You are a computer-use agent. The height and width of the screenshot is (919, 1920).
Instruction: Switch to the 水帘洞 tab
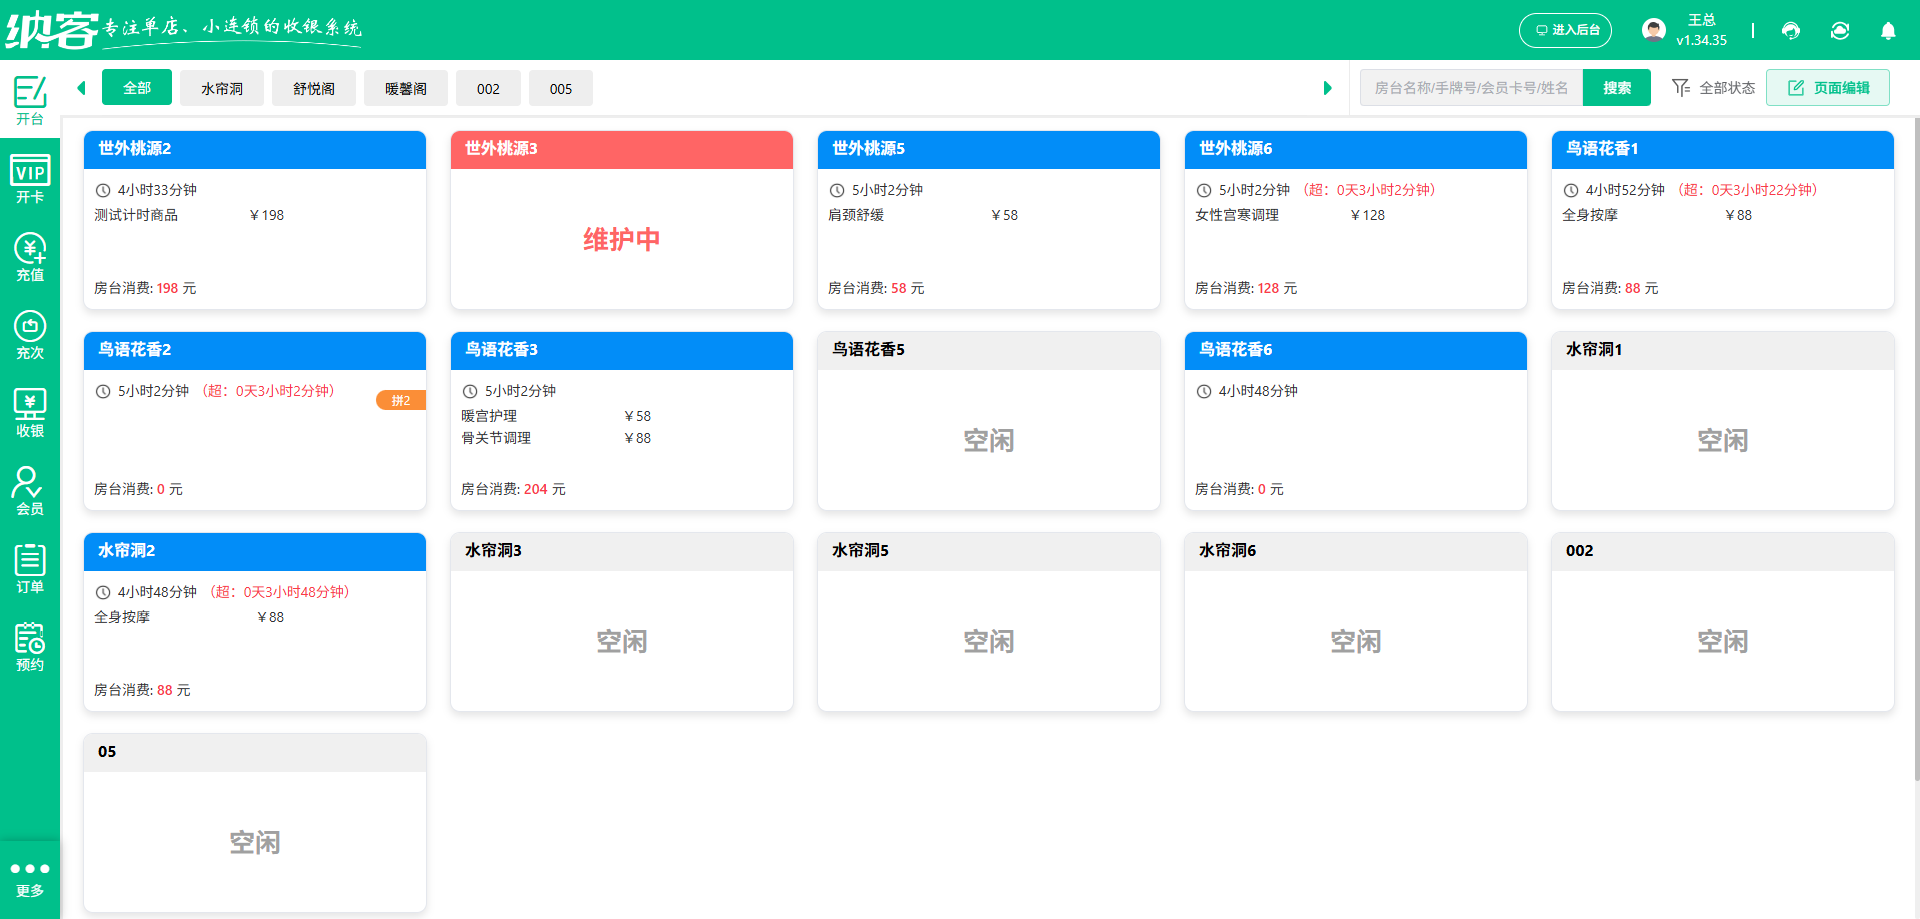(x=221, y=88)
